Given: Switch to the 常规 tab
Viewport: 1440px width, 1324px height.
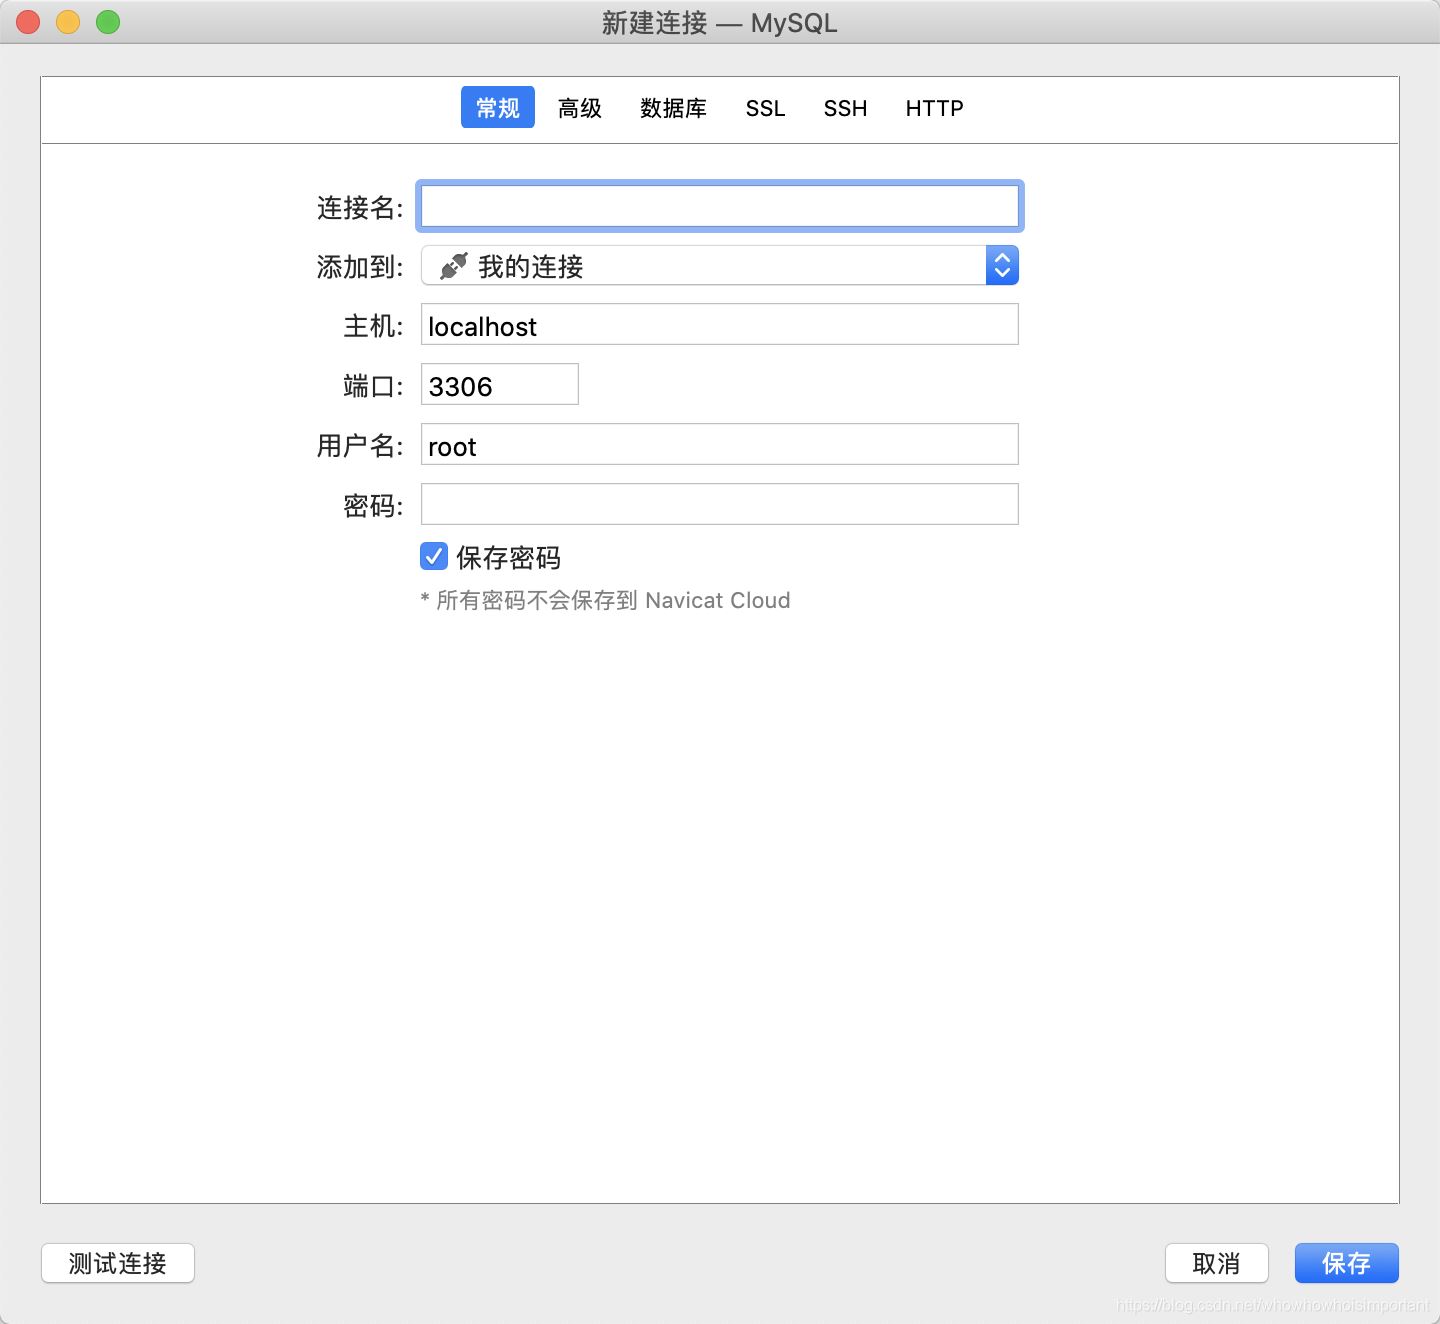Looking at the screenshot, I should click(x=497, y=107).
